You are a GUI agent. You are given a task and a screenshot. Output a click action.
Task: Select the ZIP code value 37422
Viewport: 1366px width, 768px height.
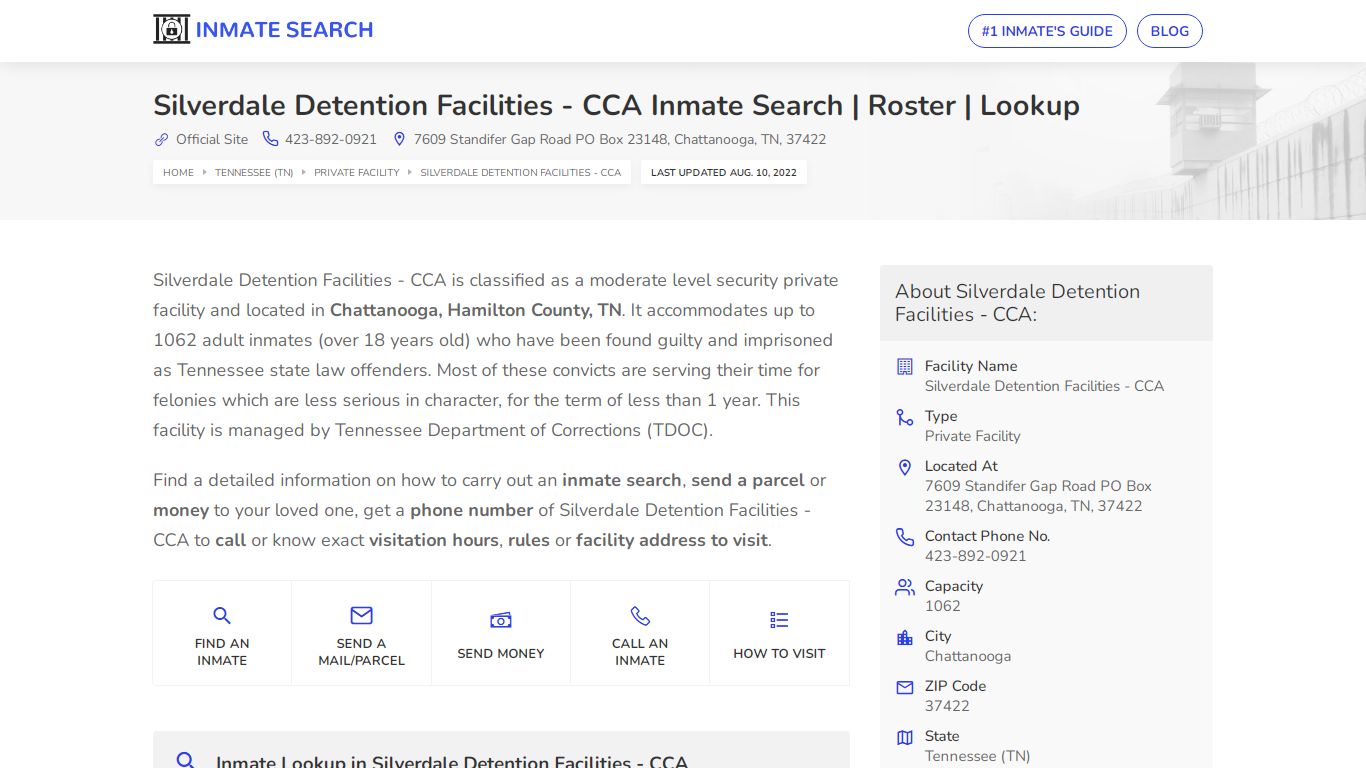click(x=947, y=706)
